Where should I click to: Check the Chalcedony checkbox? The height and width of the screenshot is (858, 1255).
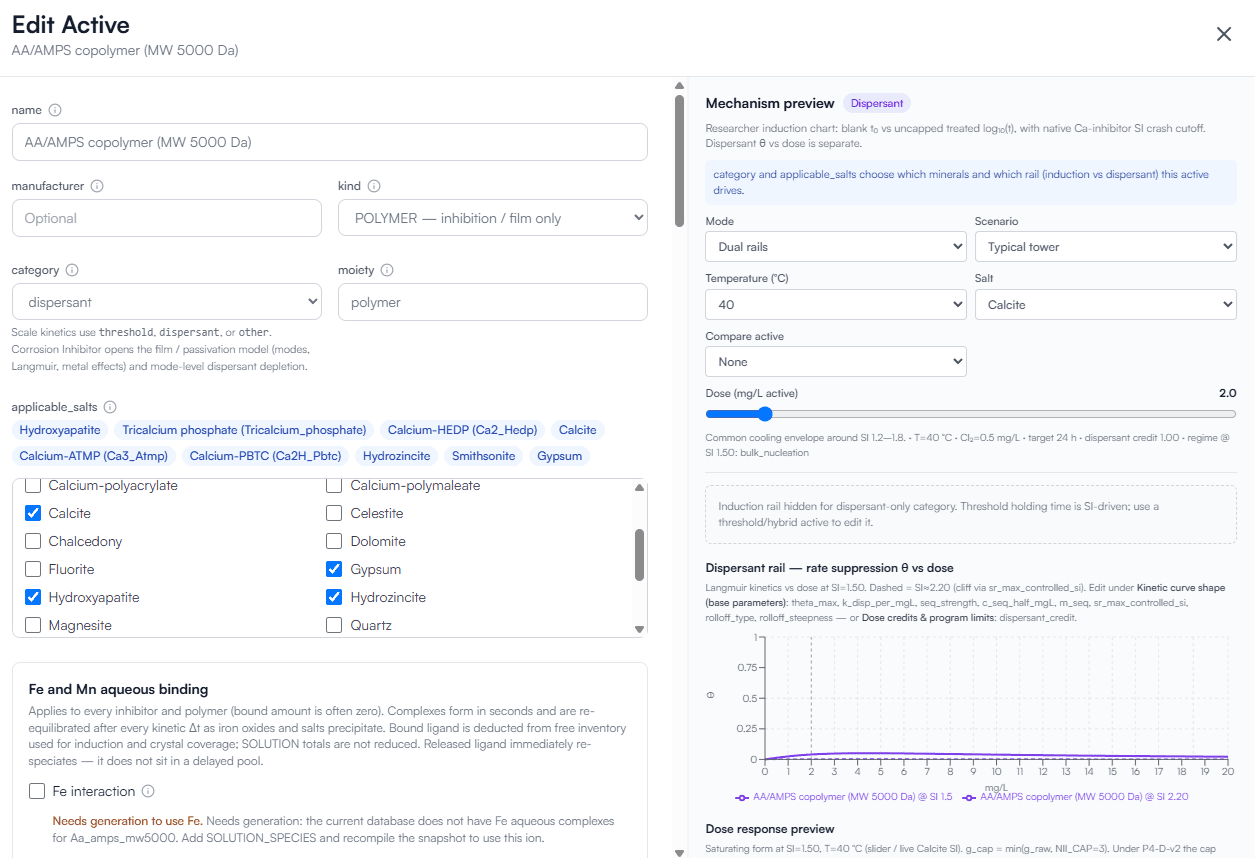[33, 541]
